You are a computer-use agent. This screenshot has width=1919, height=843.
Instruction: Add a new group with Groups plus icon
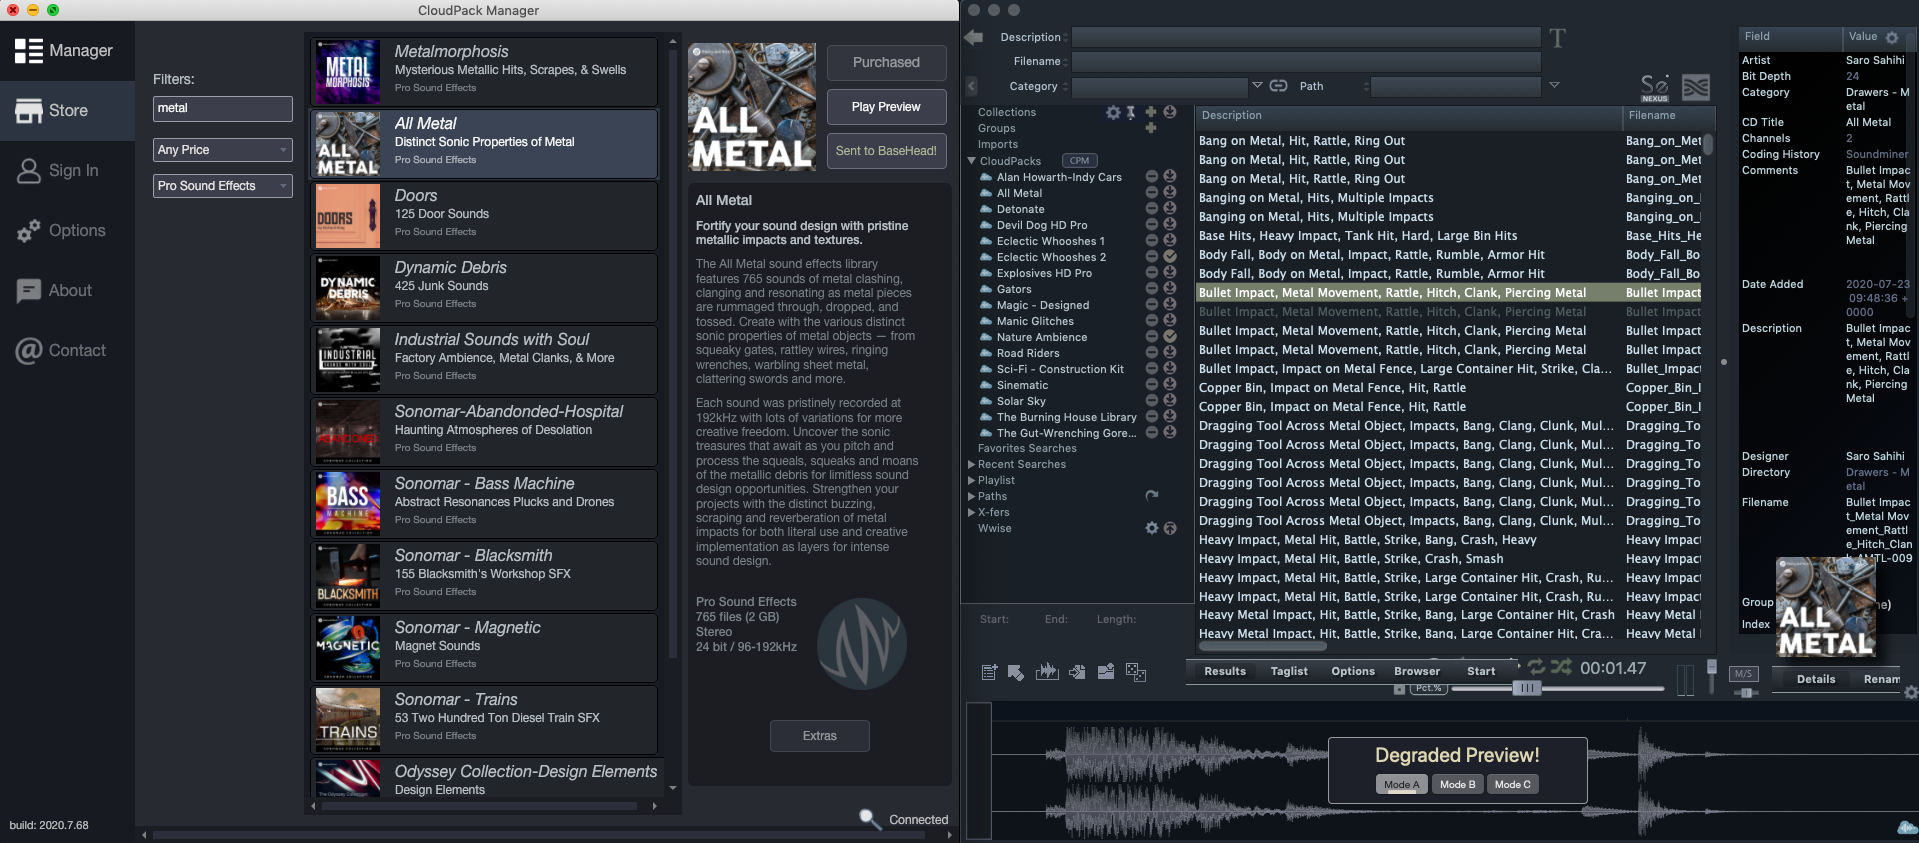point(1150,128)
